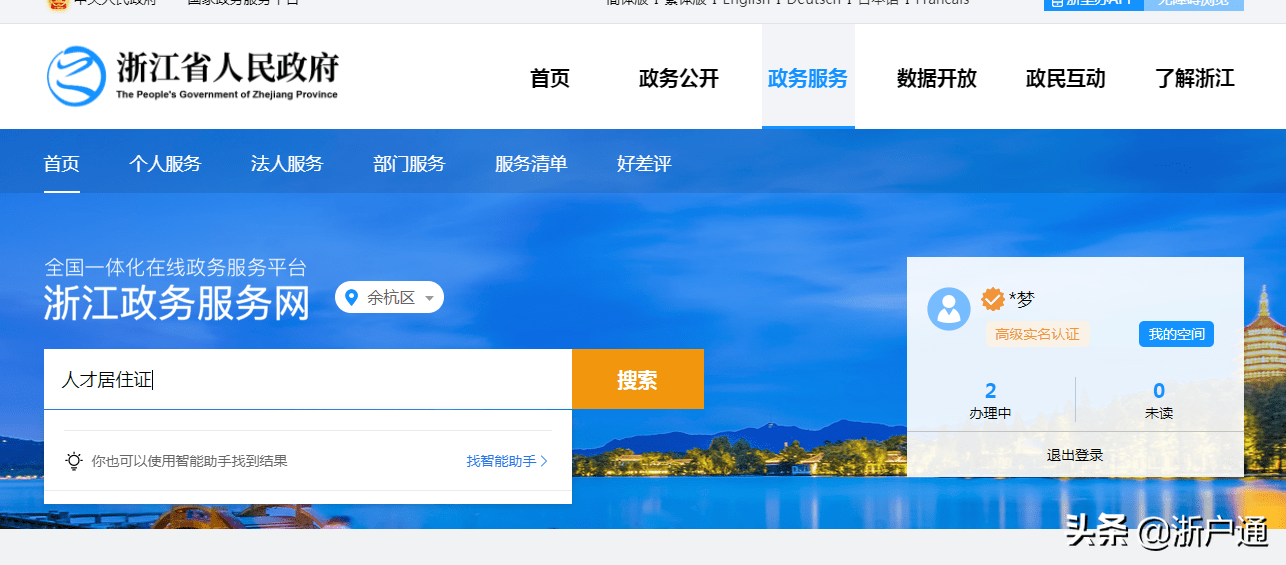Click the location pin icon beside 余杭区

(352, 297)
